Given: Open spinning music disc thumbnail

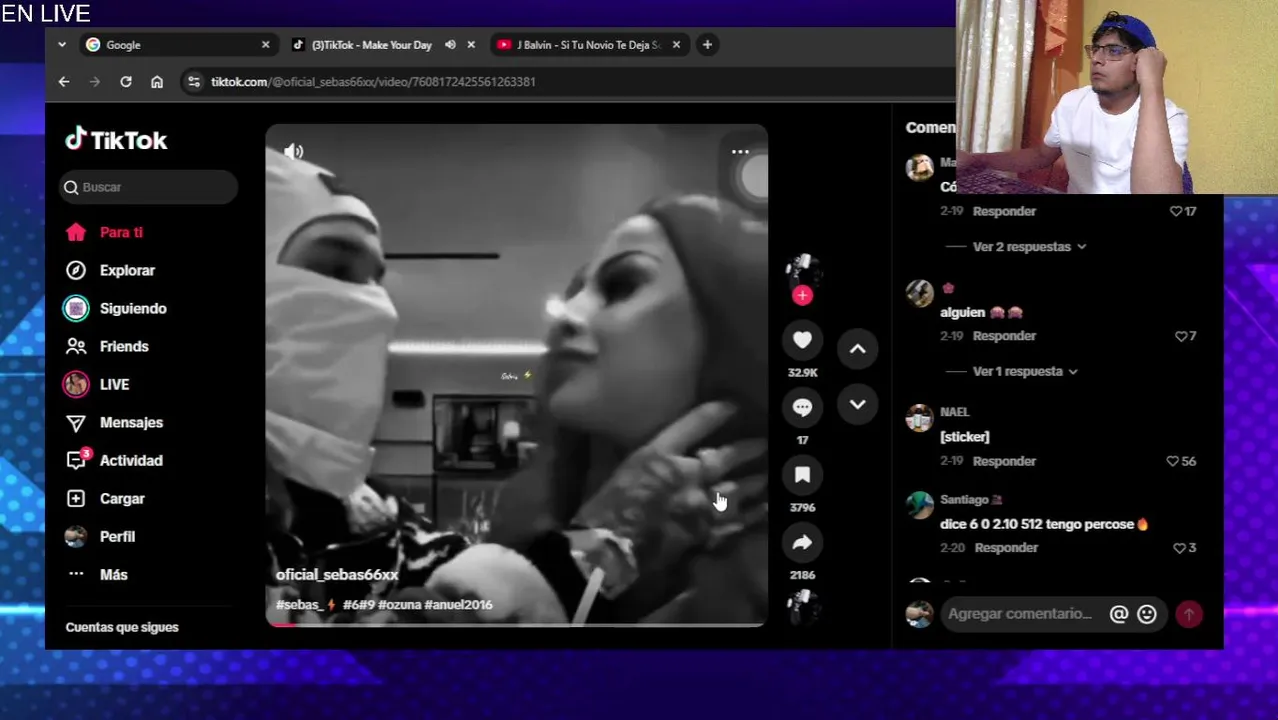Looking at the screenshot, I should click(x=802, y=606).
